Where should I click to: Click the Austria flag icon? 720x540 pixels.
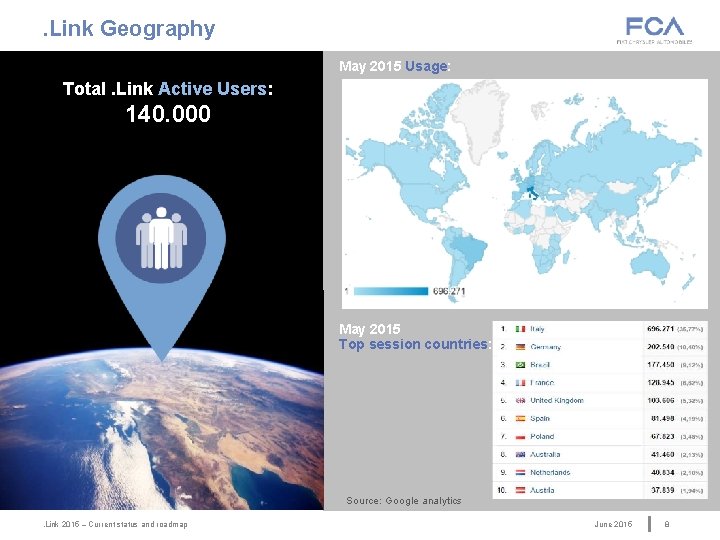pos(520,490)
